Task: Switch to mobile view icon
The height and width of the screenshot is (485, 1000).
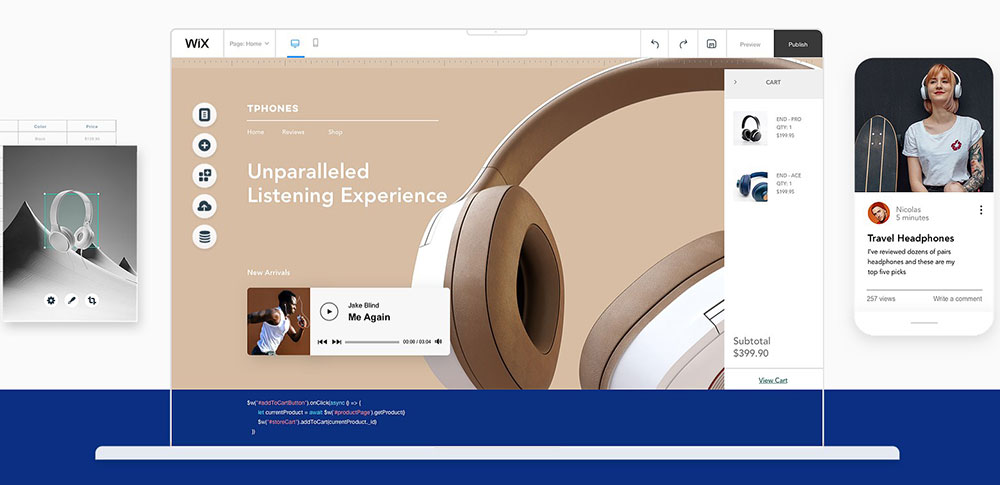Action: click(x=316, y=43)
